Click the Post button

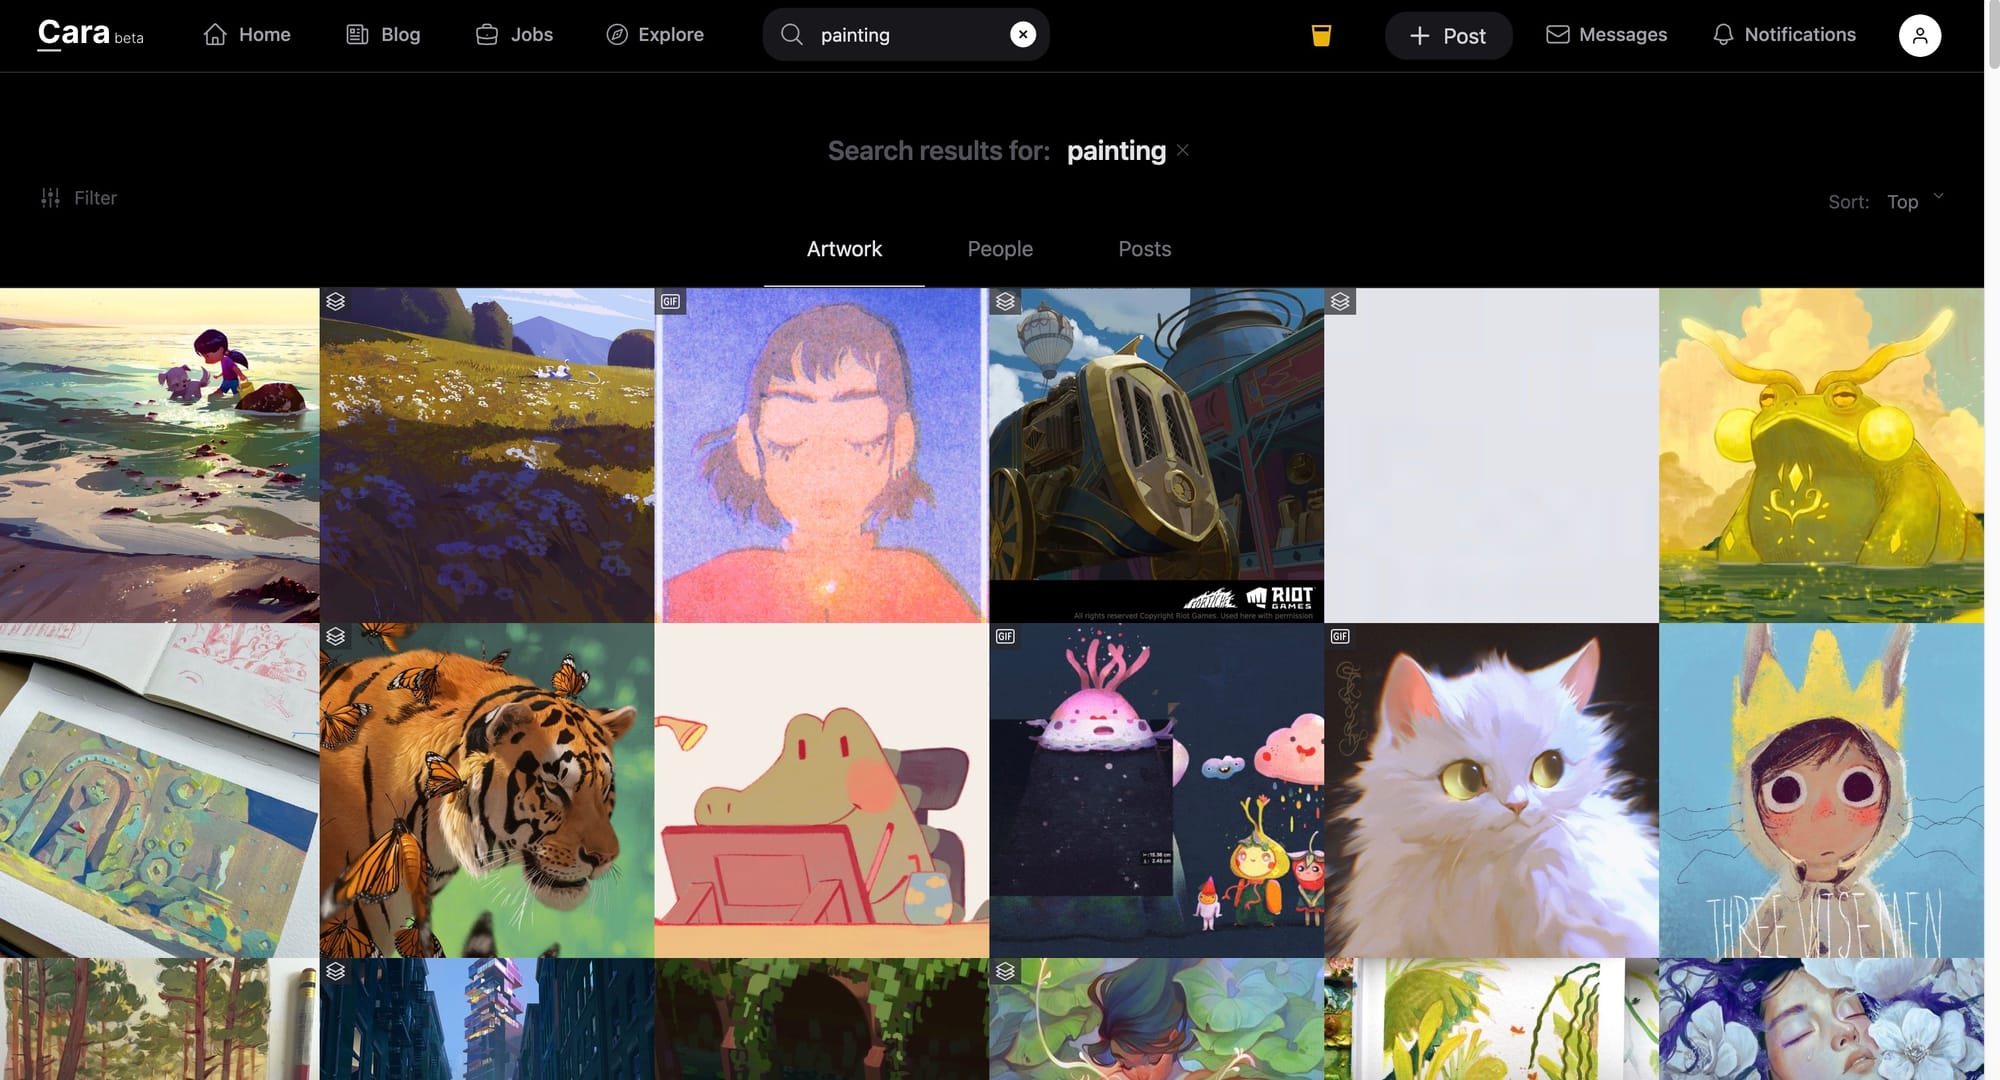click(x=1447, y=36)
